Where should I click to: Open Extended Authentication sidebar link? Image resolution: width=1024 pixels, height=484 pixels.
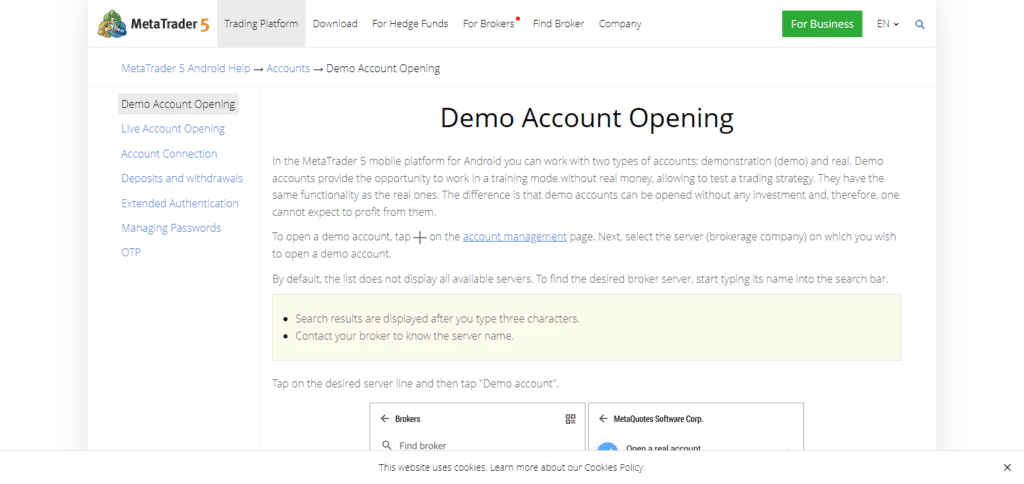(x=180, y=203)
